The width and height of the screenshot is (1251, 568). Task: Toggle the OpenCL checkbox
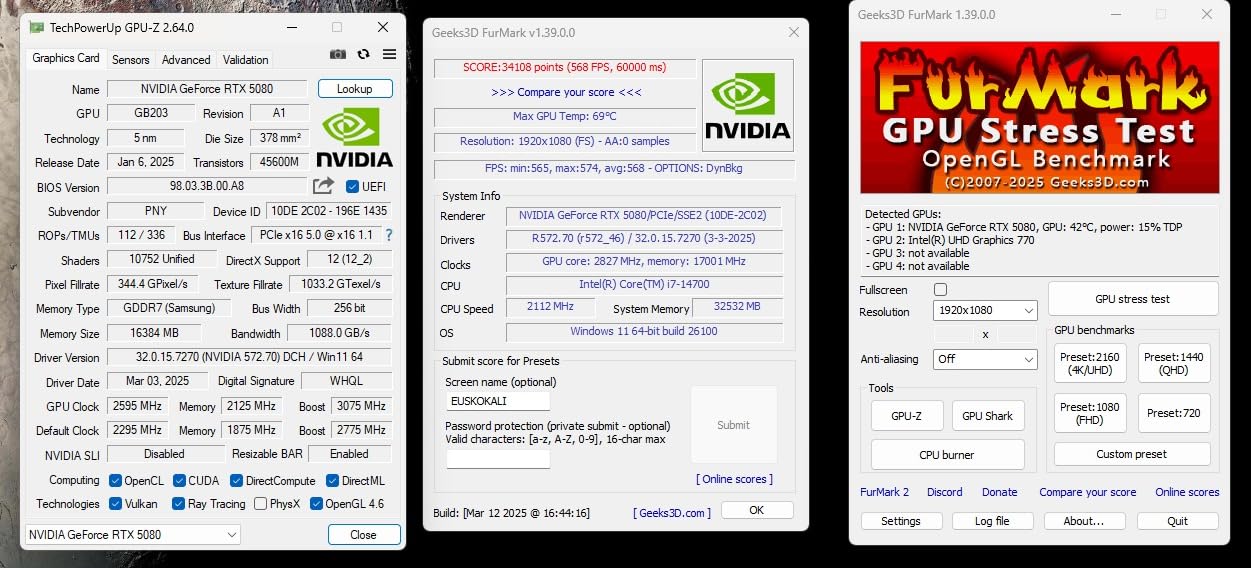click(x=115, y=480)
